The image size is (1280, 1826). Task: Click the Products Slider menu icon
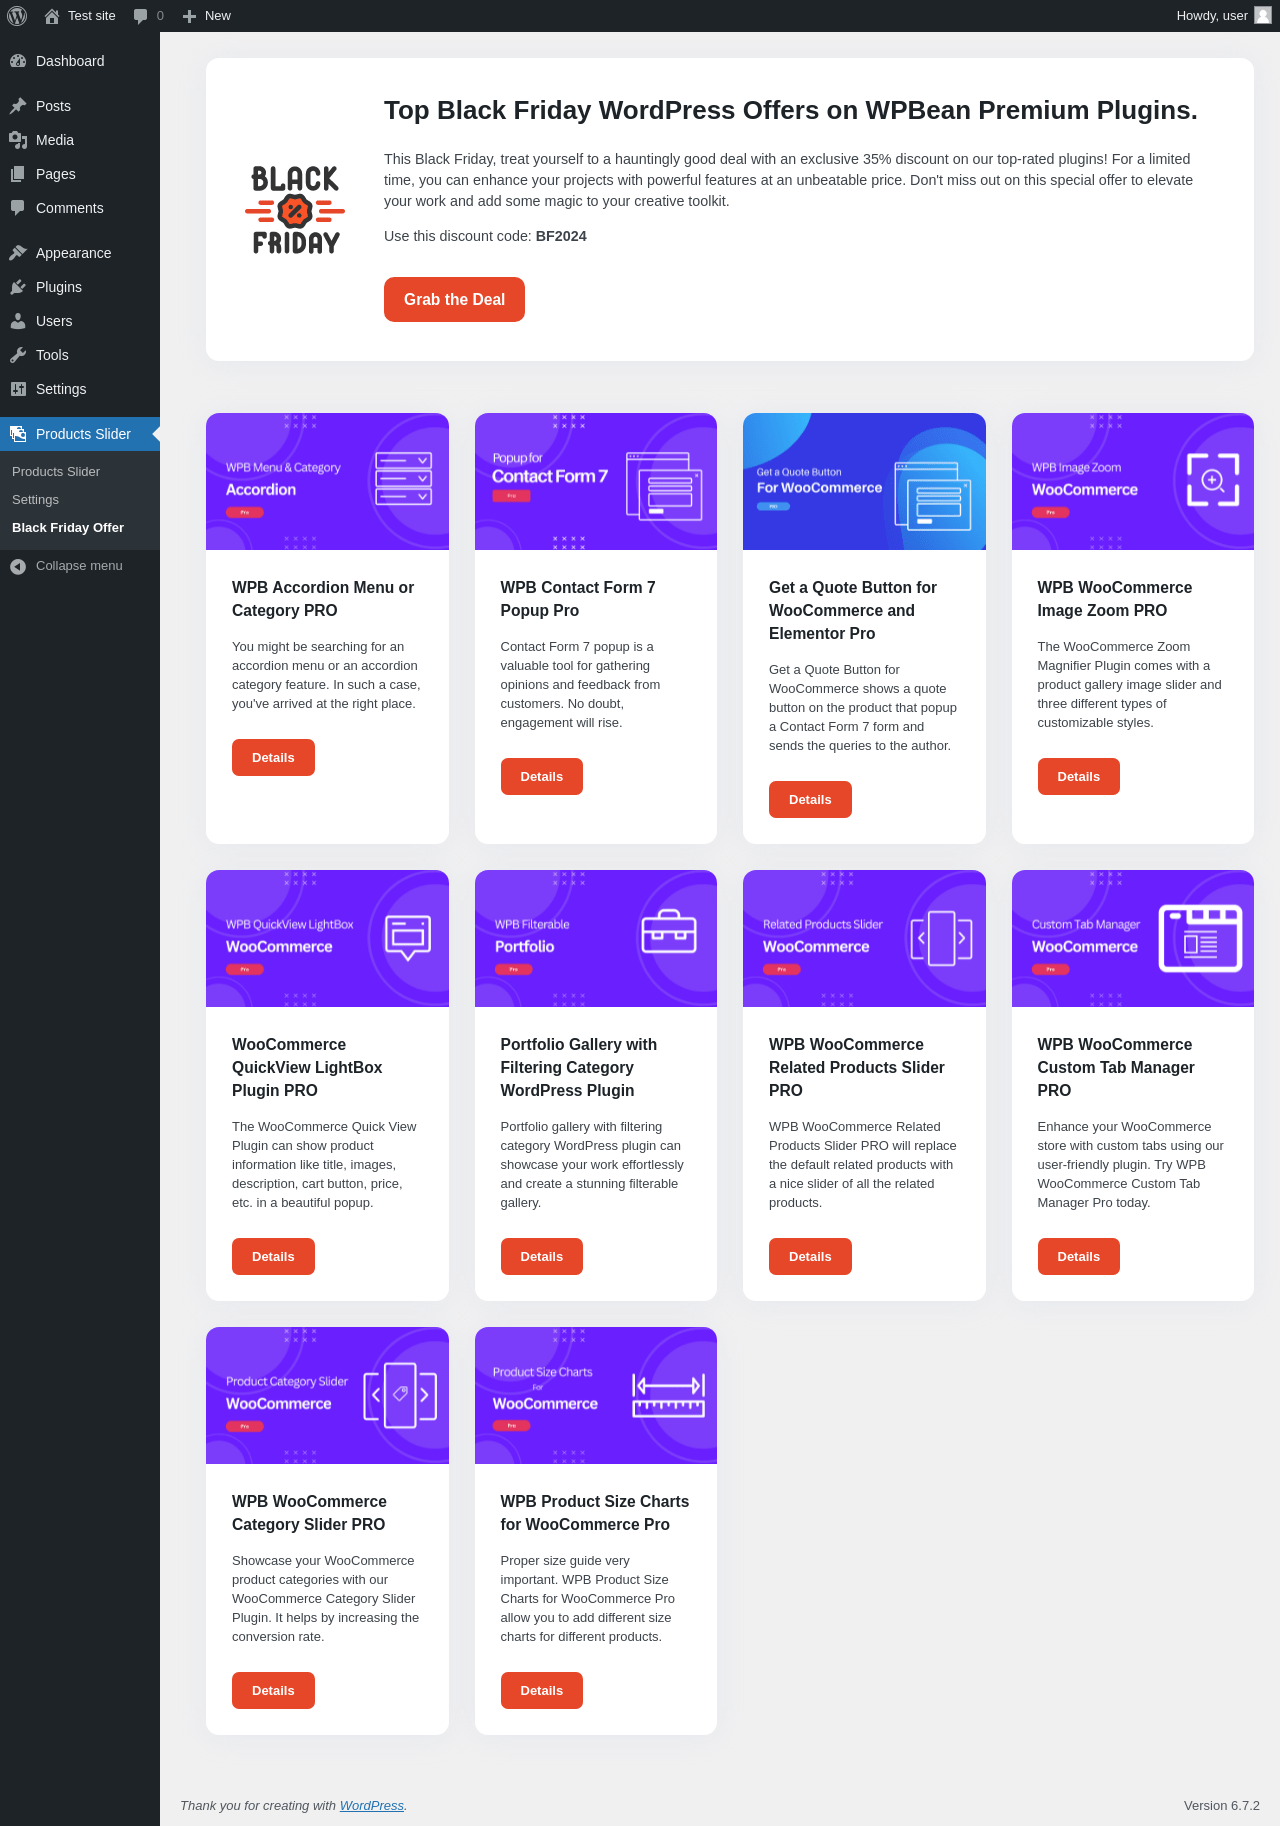coord(18,434)
